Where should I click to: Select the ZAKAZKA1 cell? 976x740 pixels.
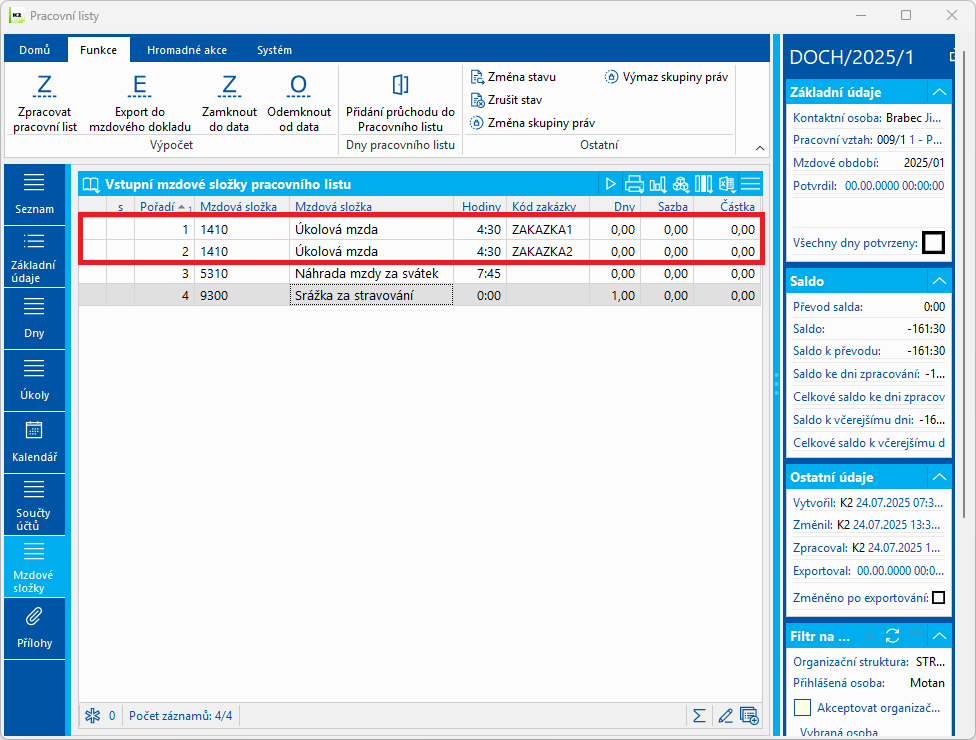(x=548, y=230)
